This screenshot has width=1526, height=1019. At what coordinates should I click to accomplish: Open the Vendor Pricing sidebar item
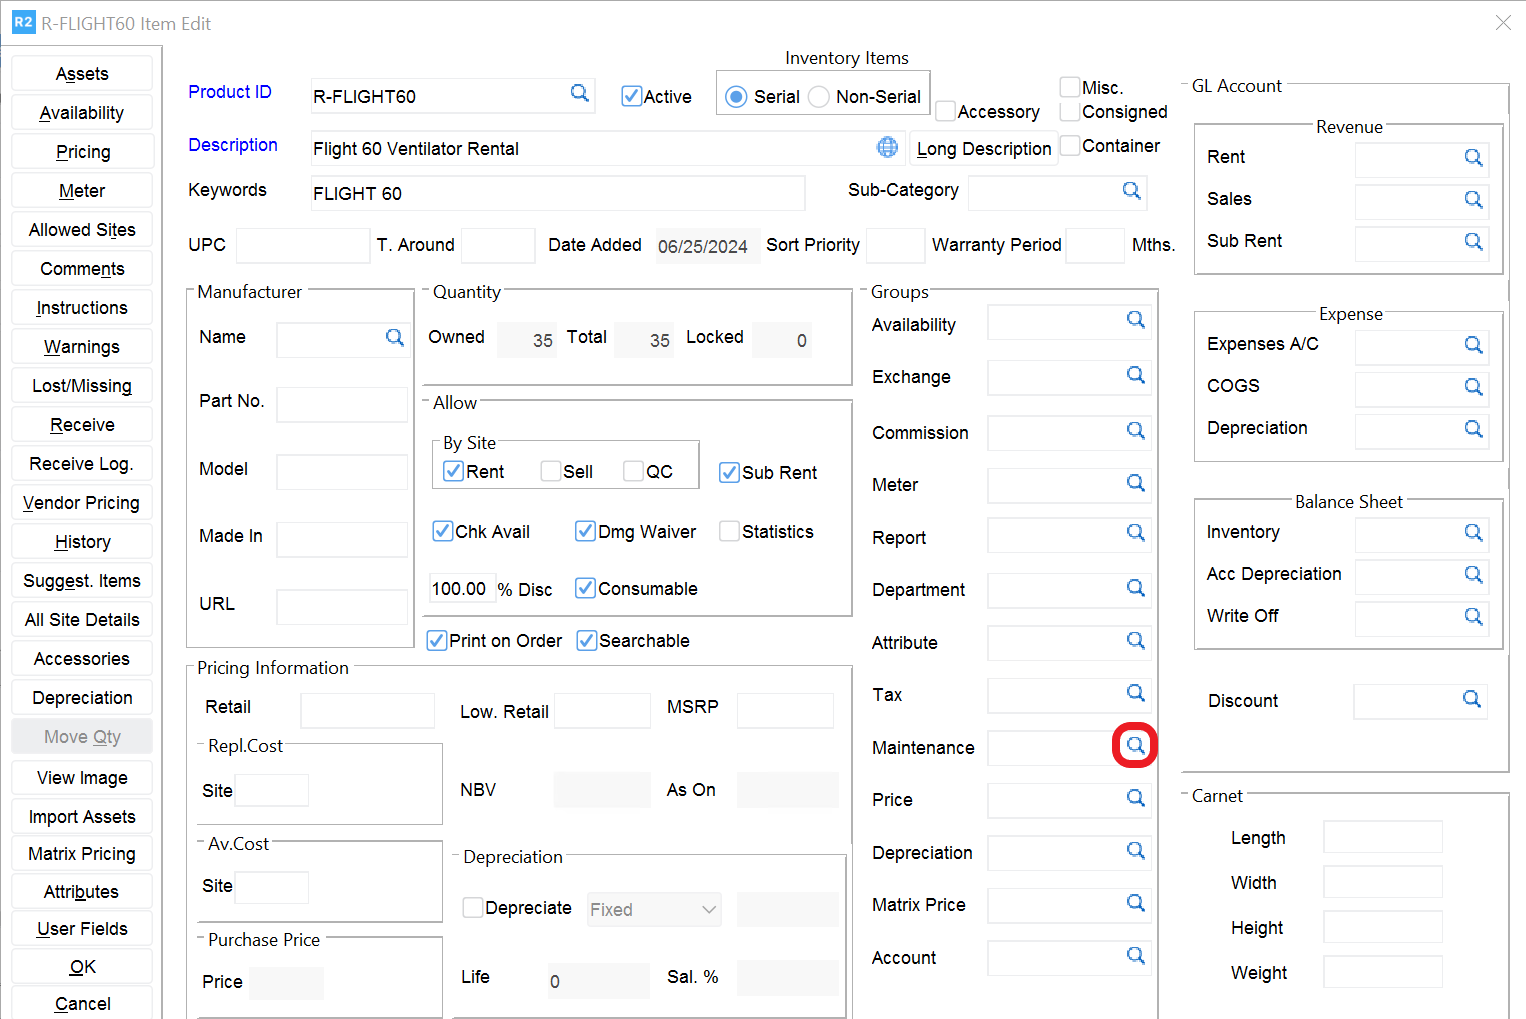point(82,503)
